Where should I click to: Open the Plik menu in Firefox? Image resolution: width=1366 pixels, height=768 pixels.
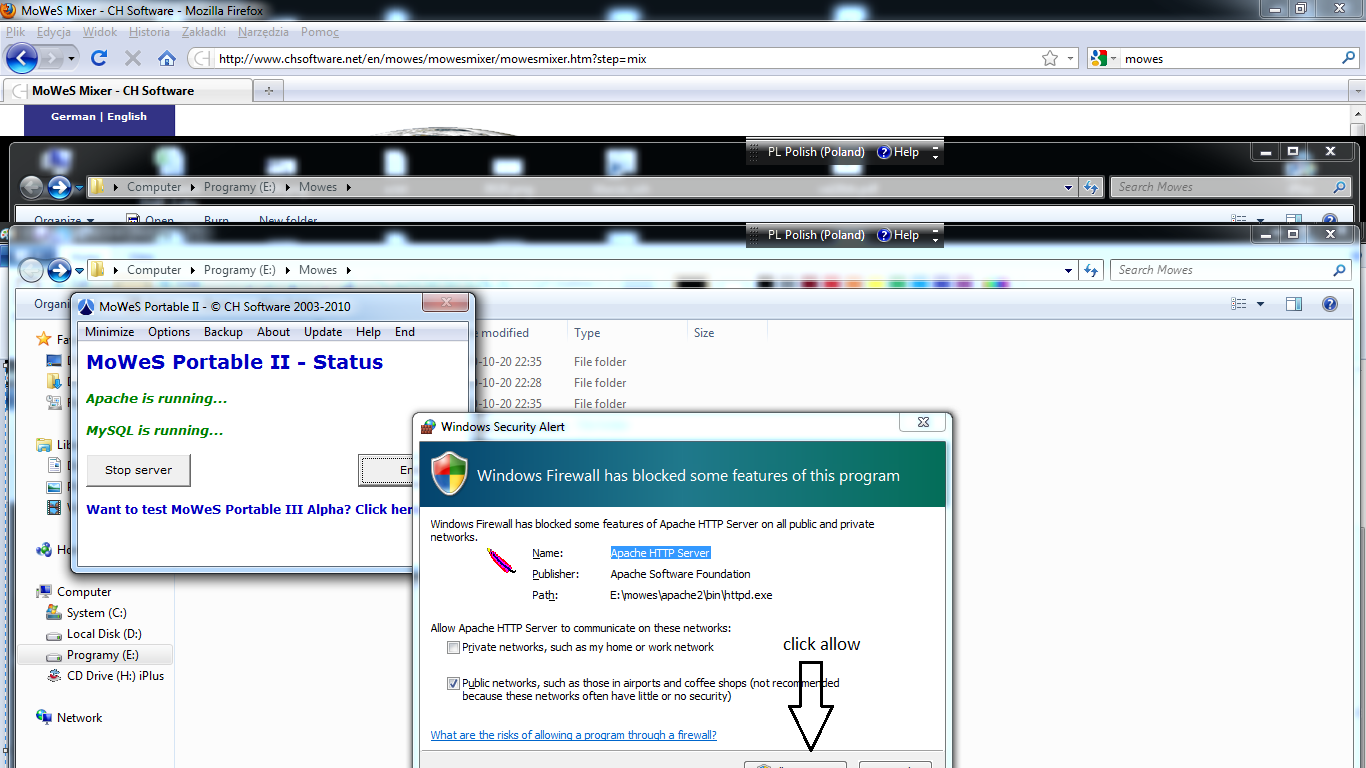(x=15, y=32)
